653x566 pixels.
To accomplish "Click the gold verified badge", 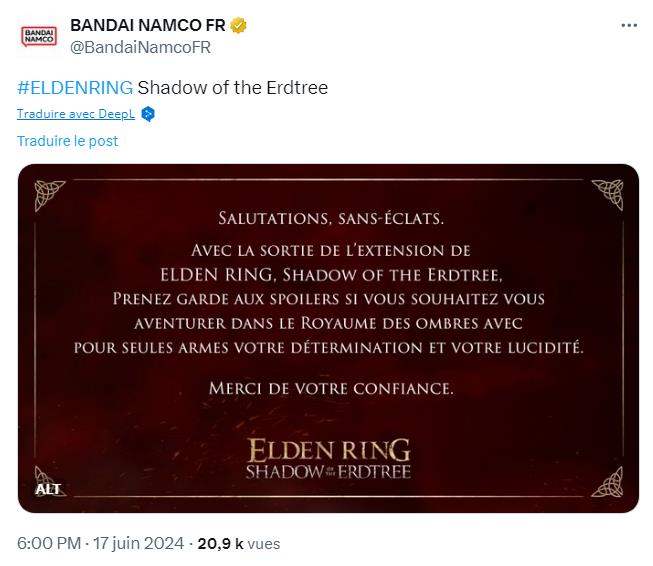I will (x=236, y=26).
